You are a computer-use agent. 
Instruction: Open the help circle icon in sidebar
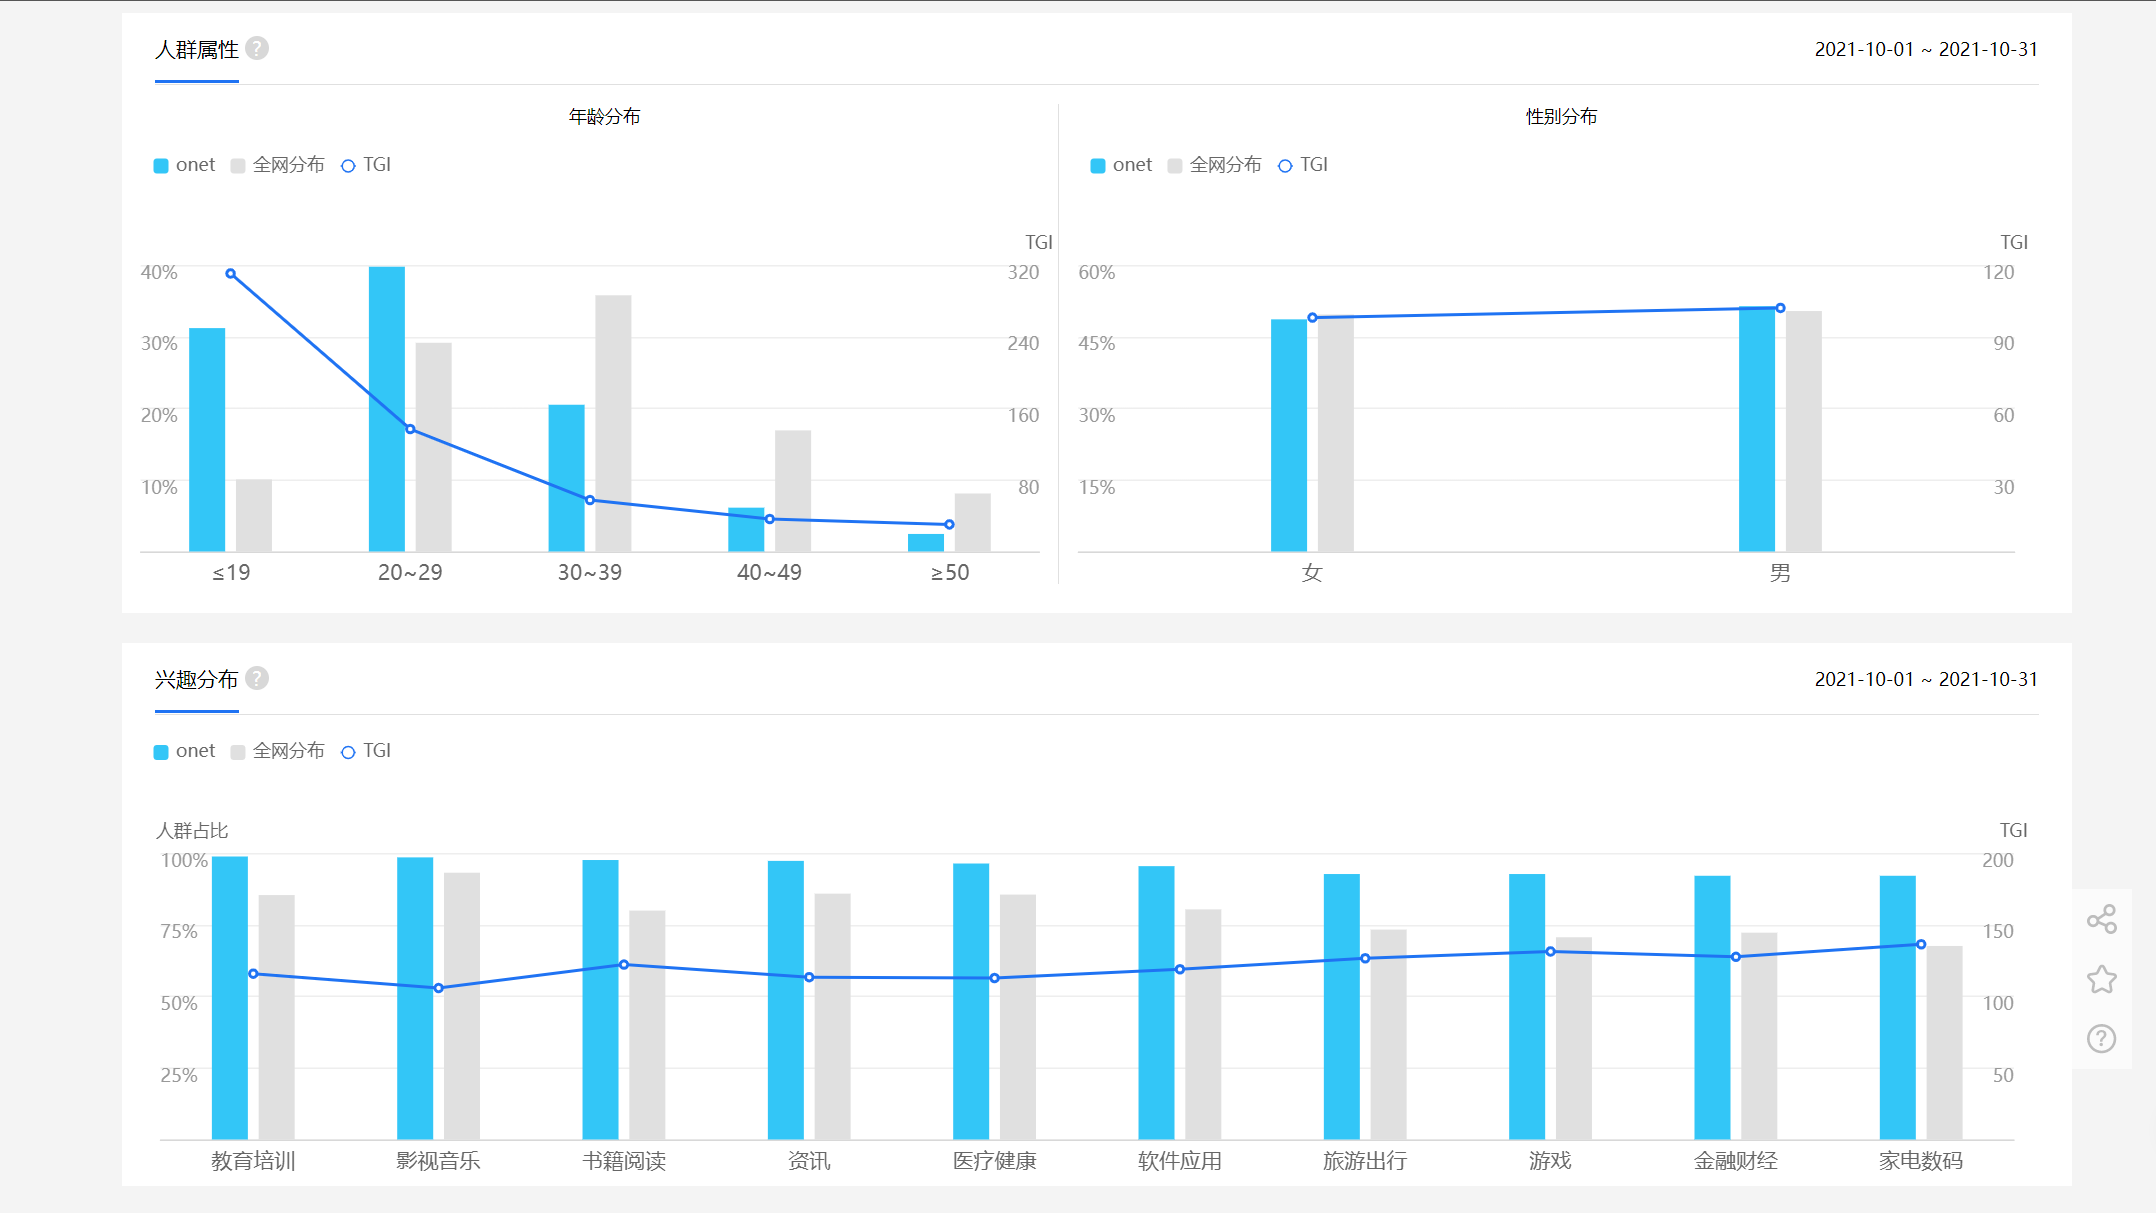(x=2101, y=1039)
